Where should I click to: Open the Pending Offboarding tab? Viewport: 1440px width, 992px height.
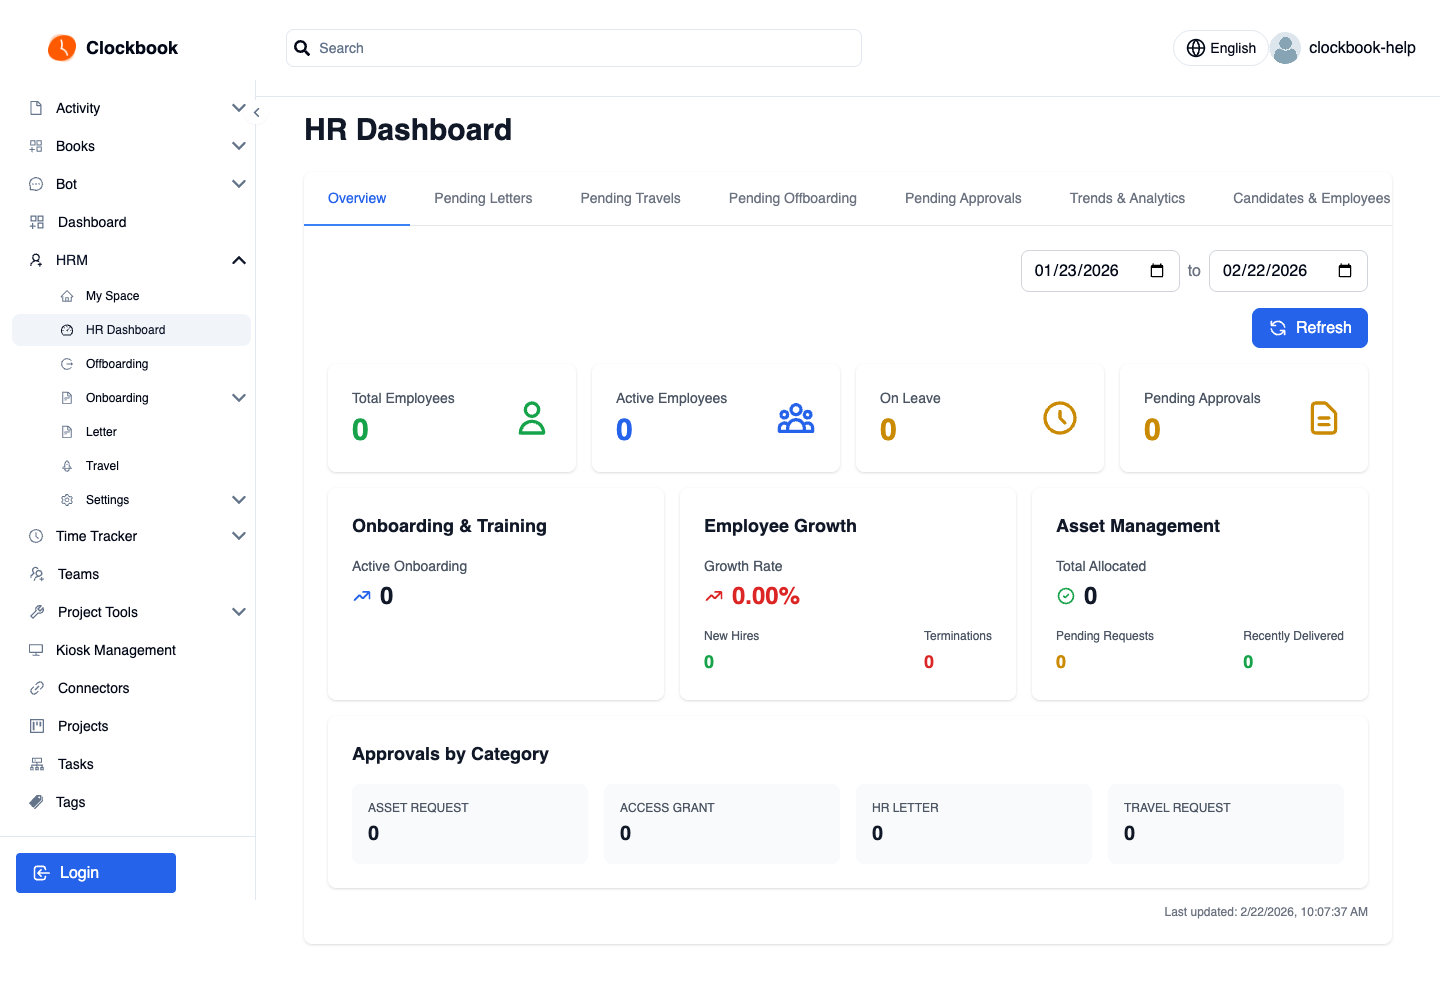click(793, 198)
